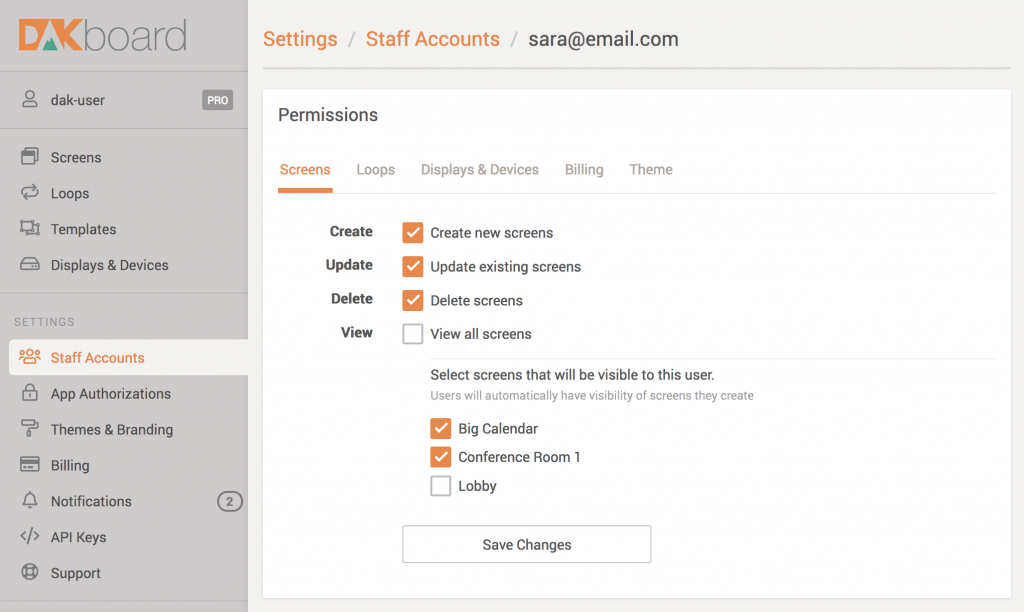Click the Delete row label
This screenshot has width=1024, height=612.
(x=352, y=298)
